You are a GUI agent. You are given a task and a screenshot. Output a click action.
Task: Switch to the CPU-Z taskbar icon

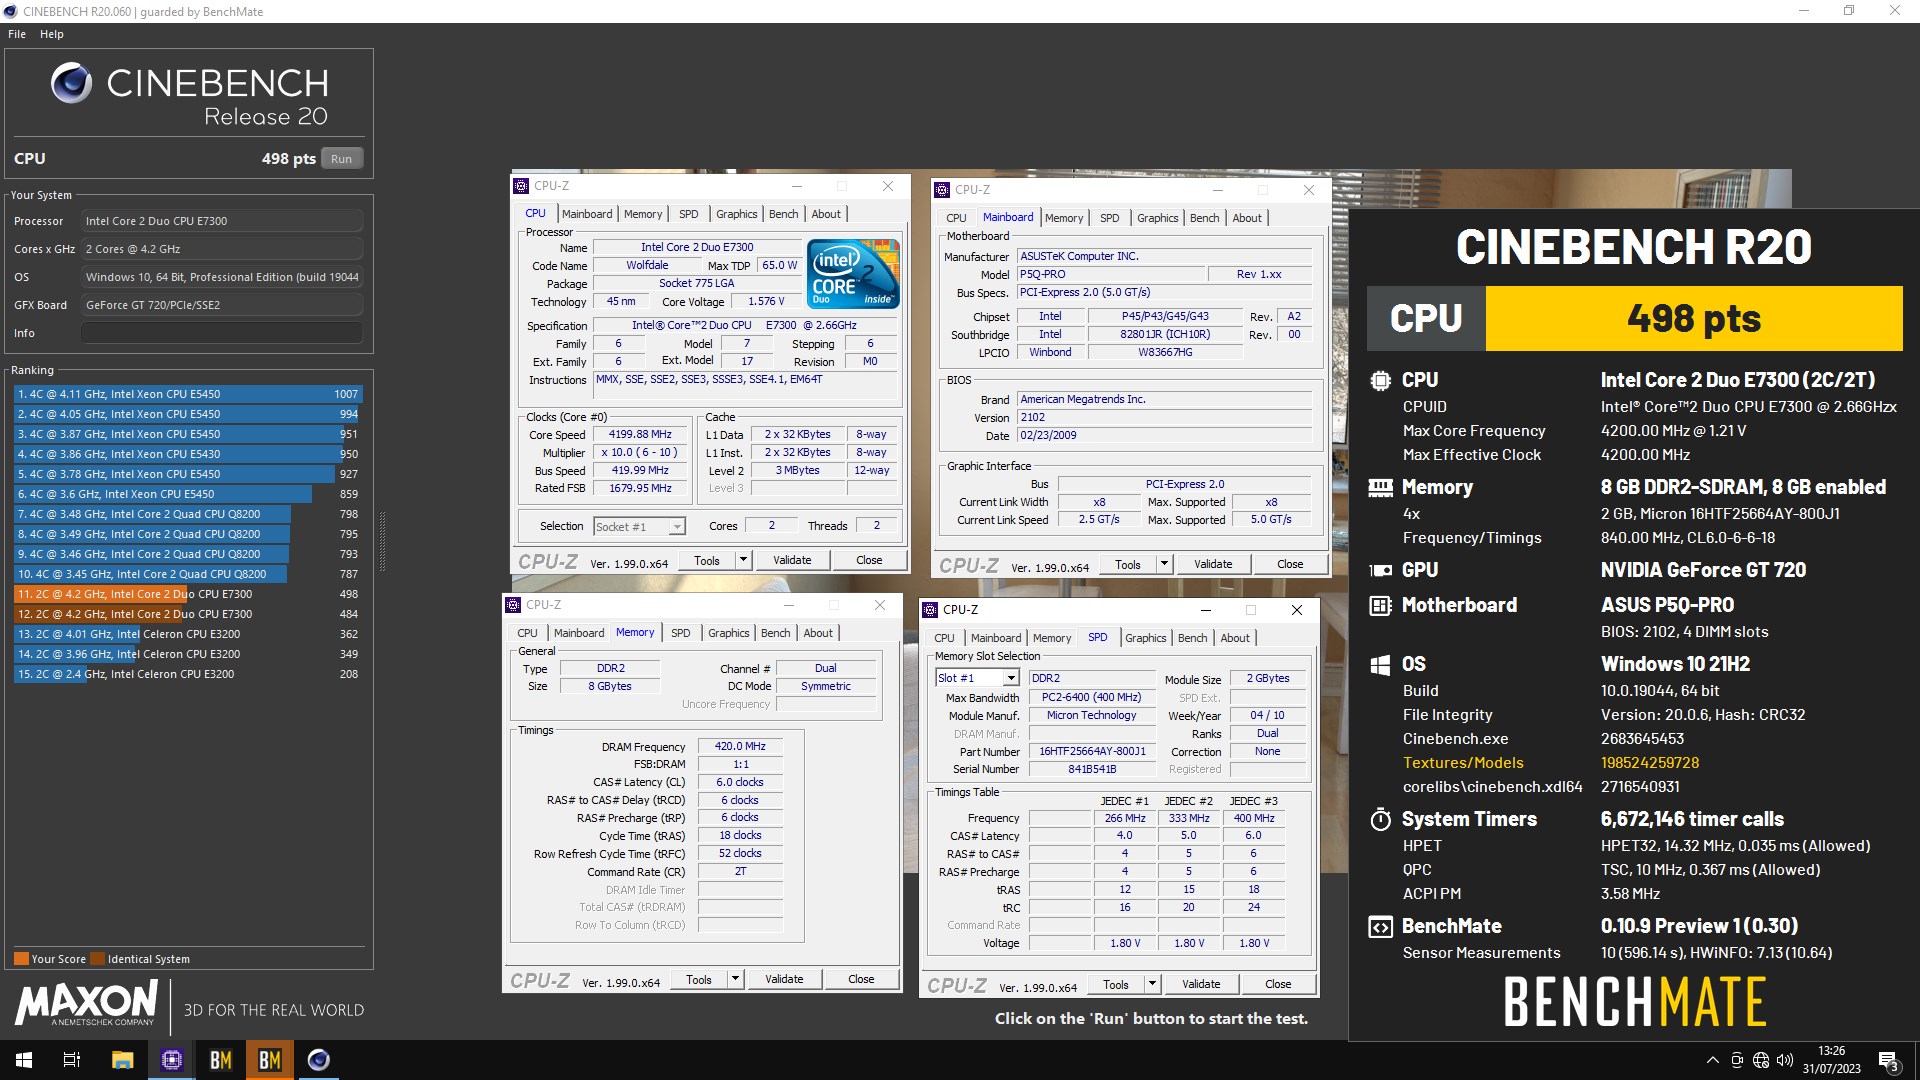click(x=171, y=1060)
